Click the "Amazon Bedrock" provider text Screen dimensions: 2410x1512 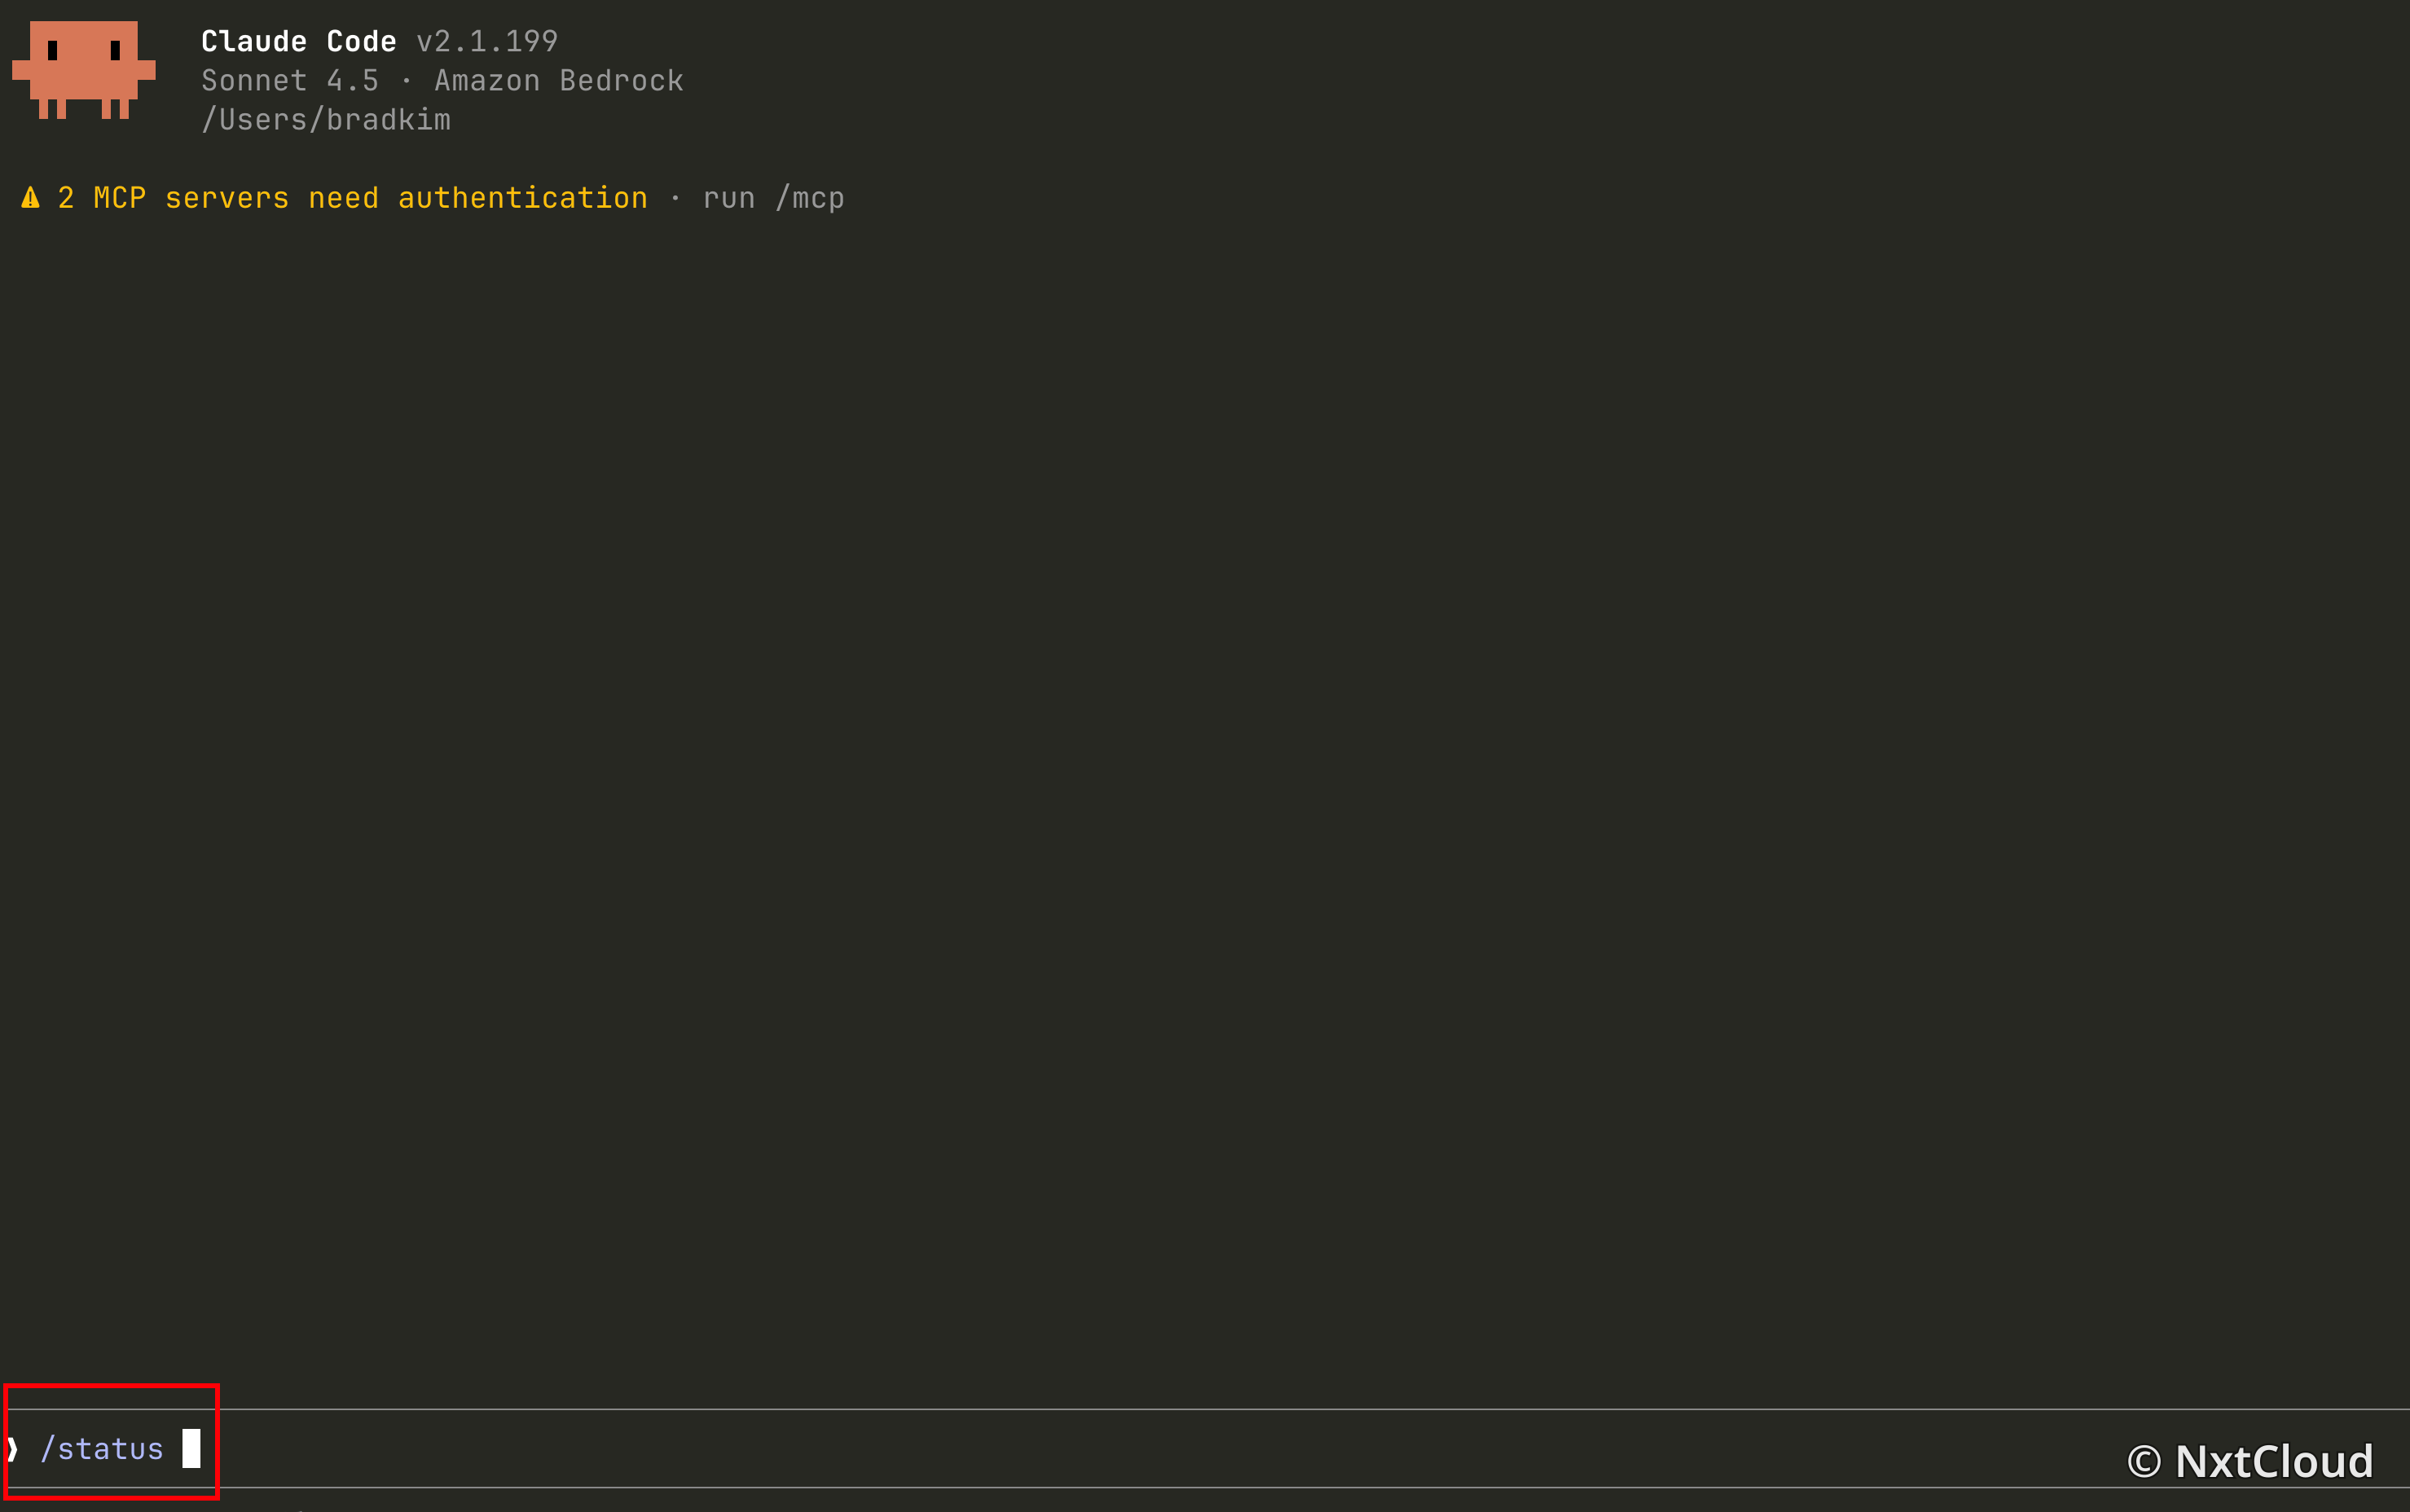(559, 80)
